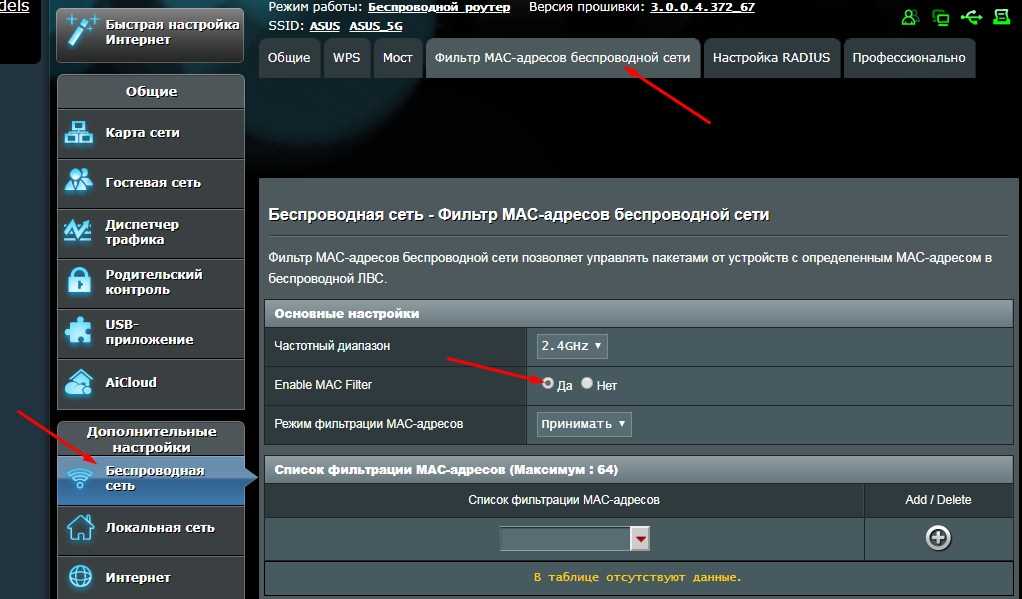
Task: Click the 'Режим фильтрации MAC-адресов' label
Action: [368, 424]
